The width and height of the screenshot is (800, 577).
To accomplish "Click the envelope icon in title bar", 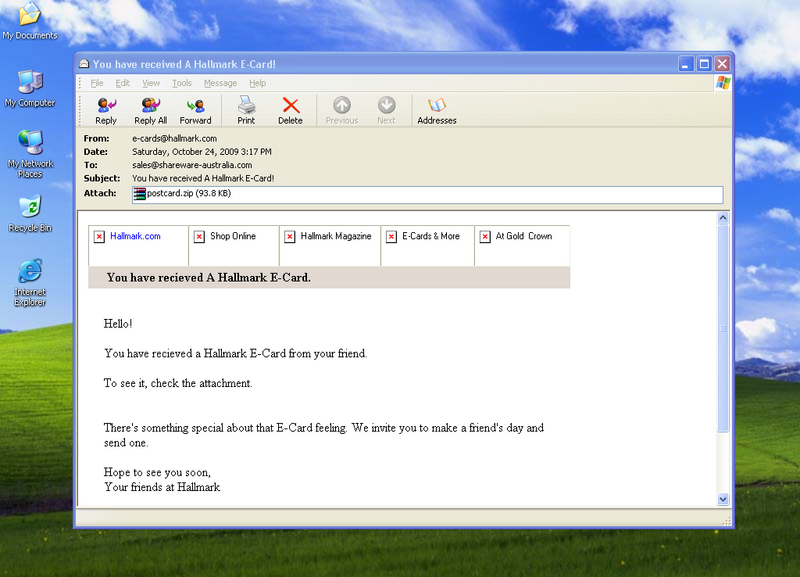I will click(84, 64).
